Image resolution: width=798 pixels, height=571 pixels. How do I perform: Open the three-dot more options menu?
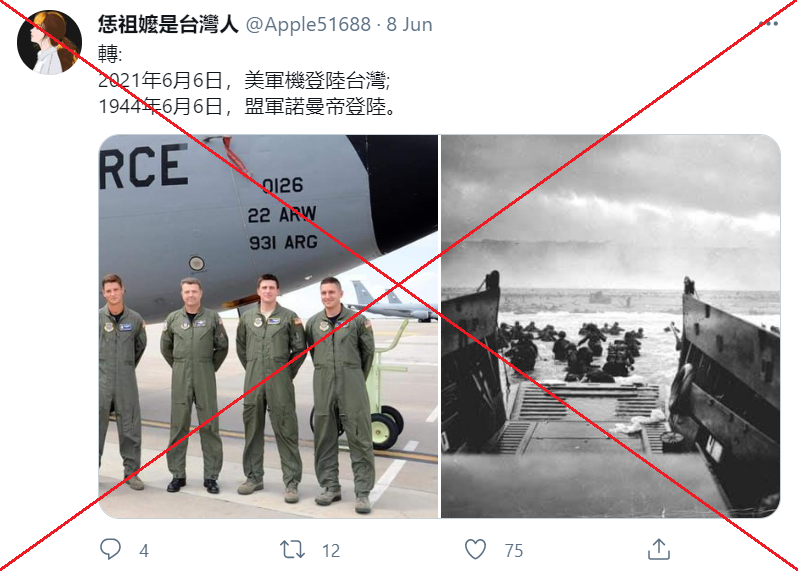click(x=768, y=23)
